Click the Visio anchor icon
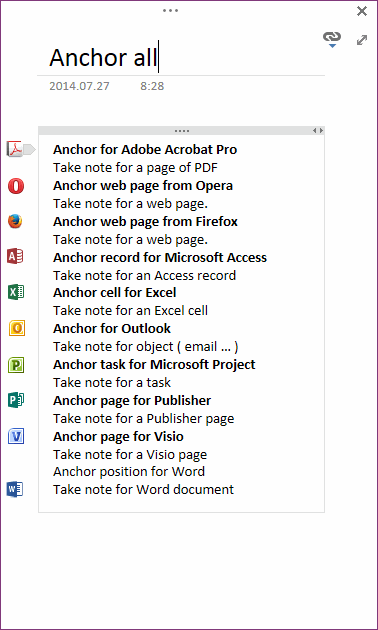378x630 pixels. pyautogui.click(x=16, y=436)
